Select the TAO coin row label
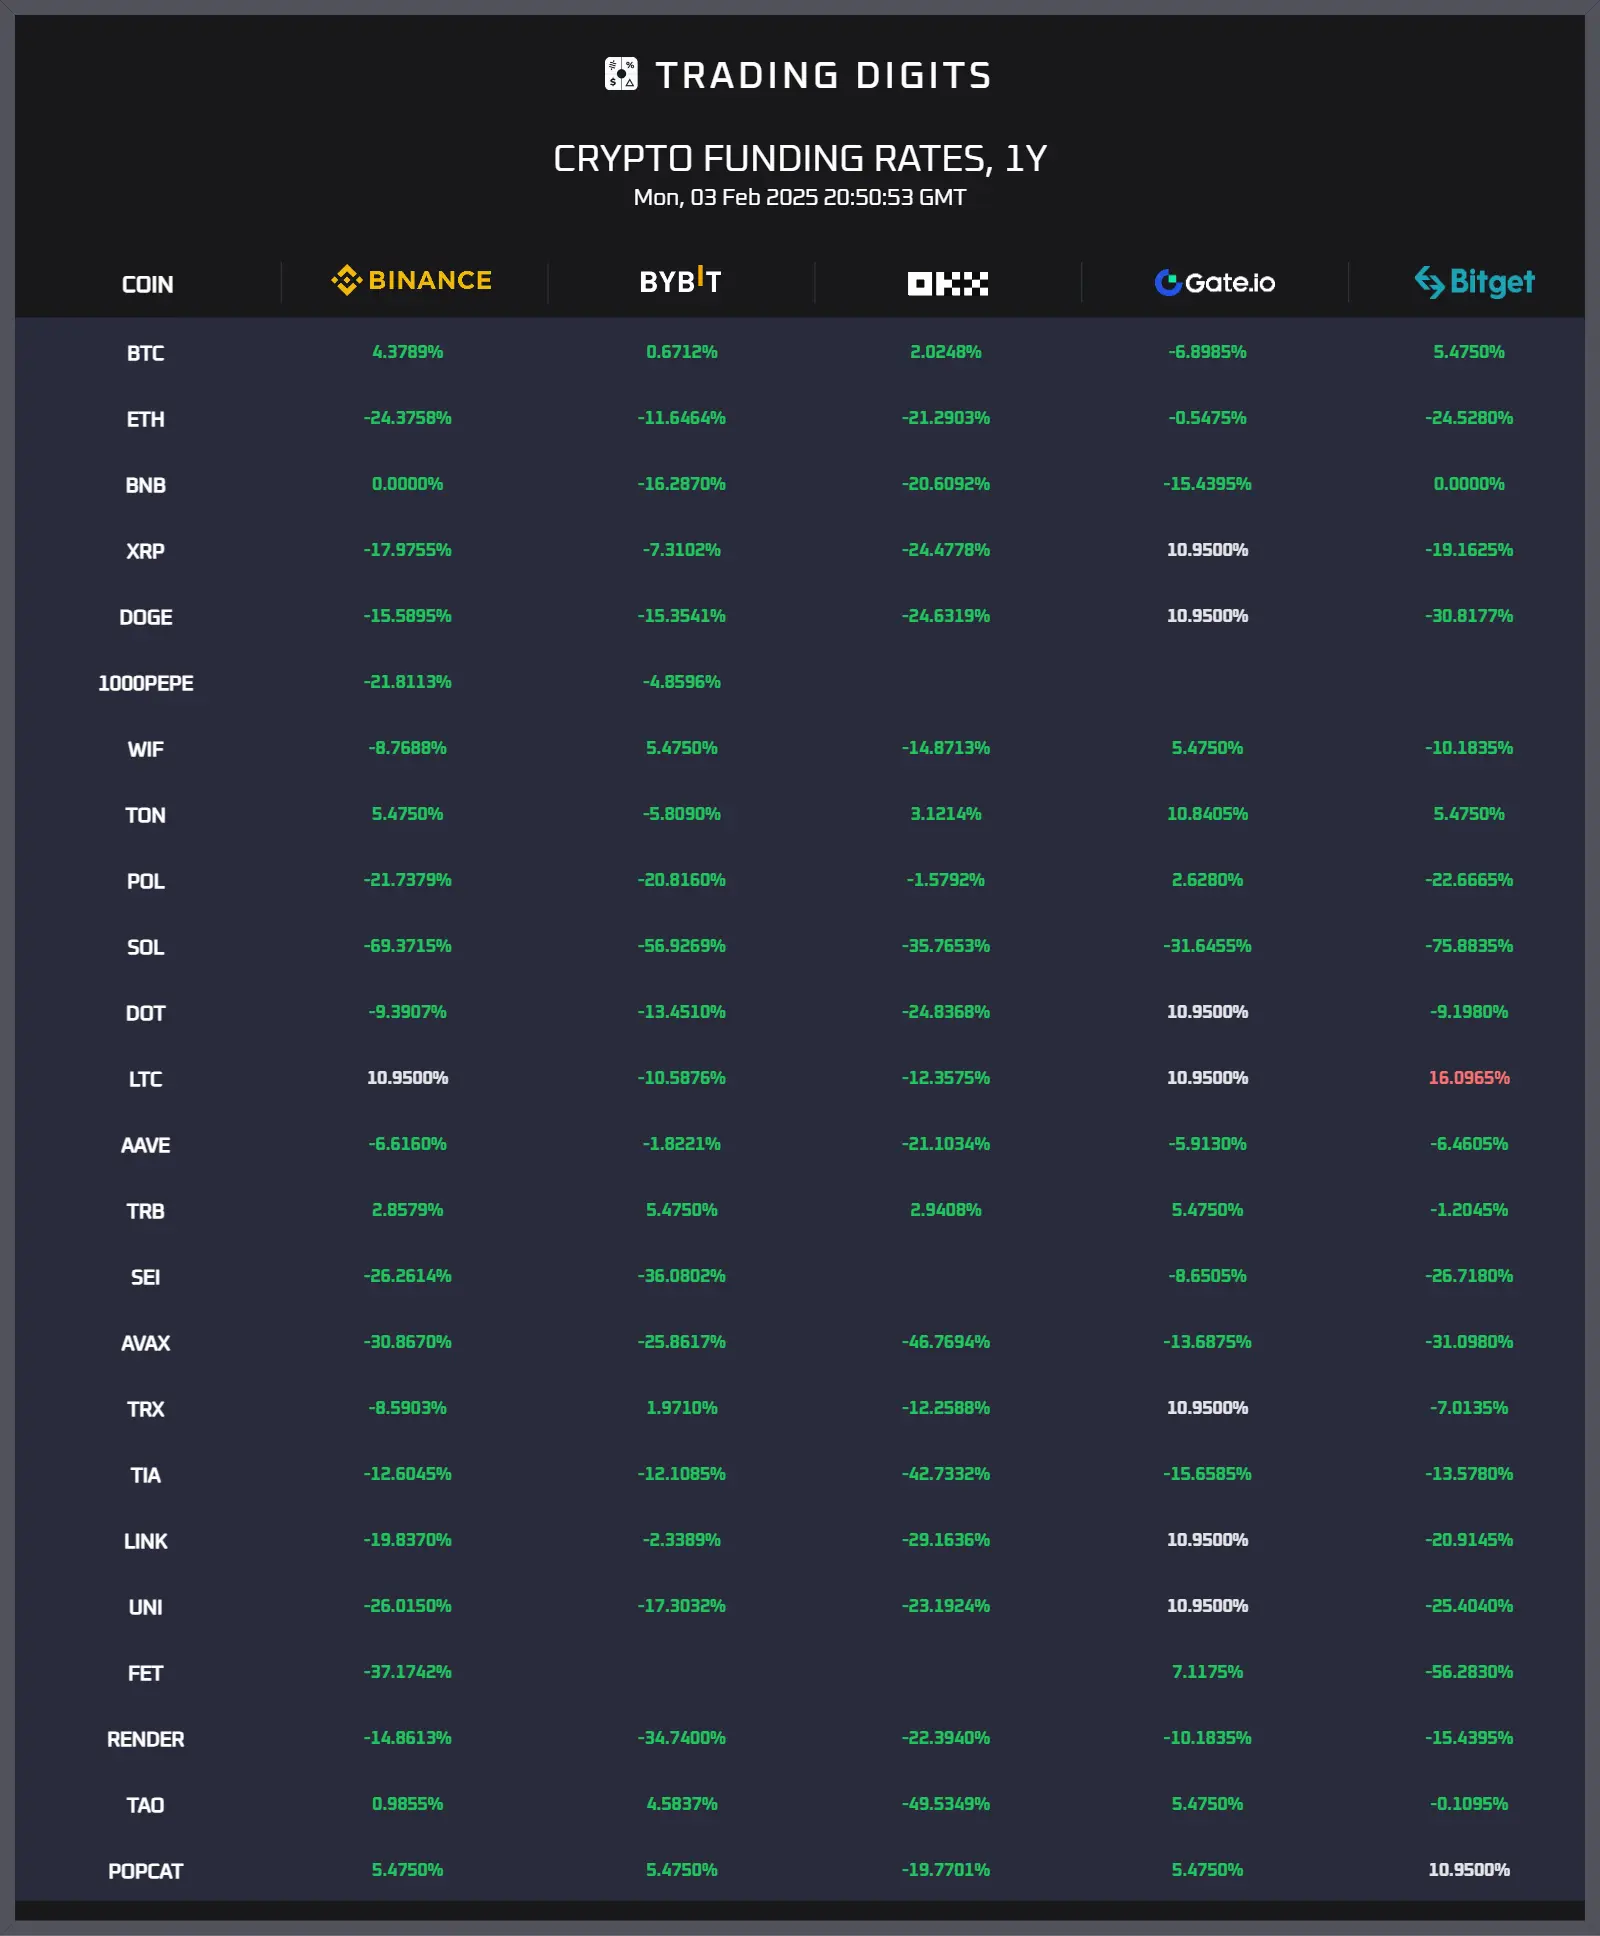 [146, 1805]
